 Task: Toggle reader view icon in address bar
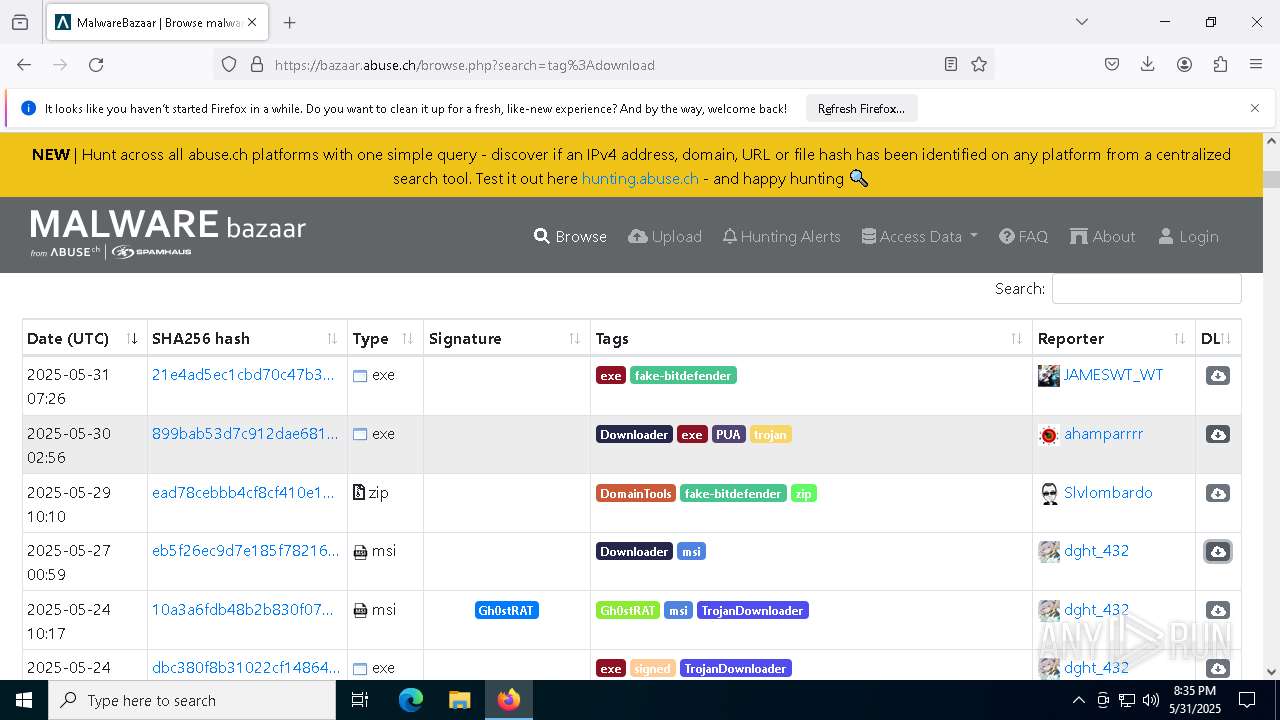951,65
